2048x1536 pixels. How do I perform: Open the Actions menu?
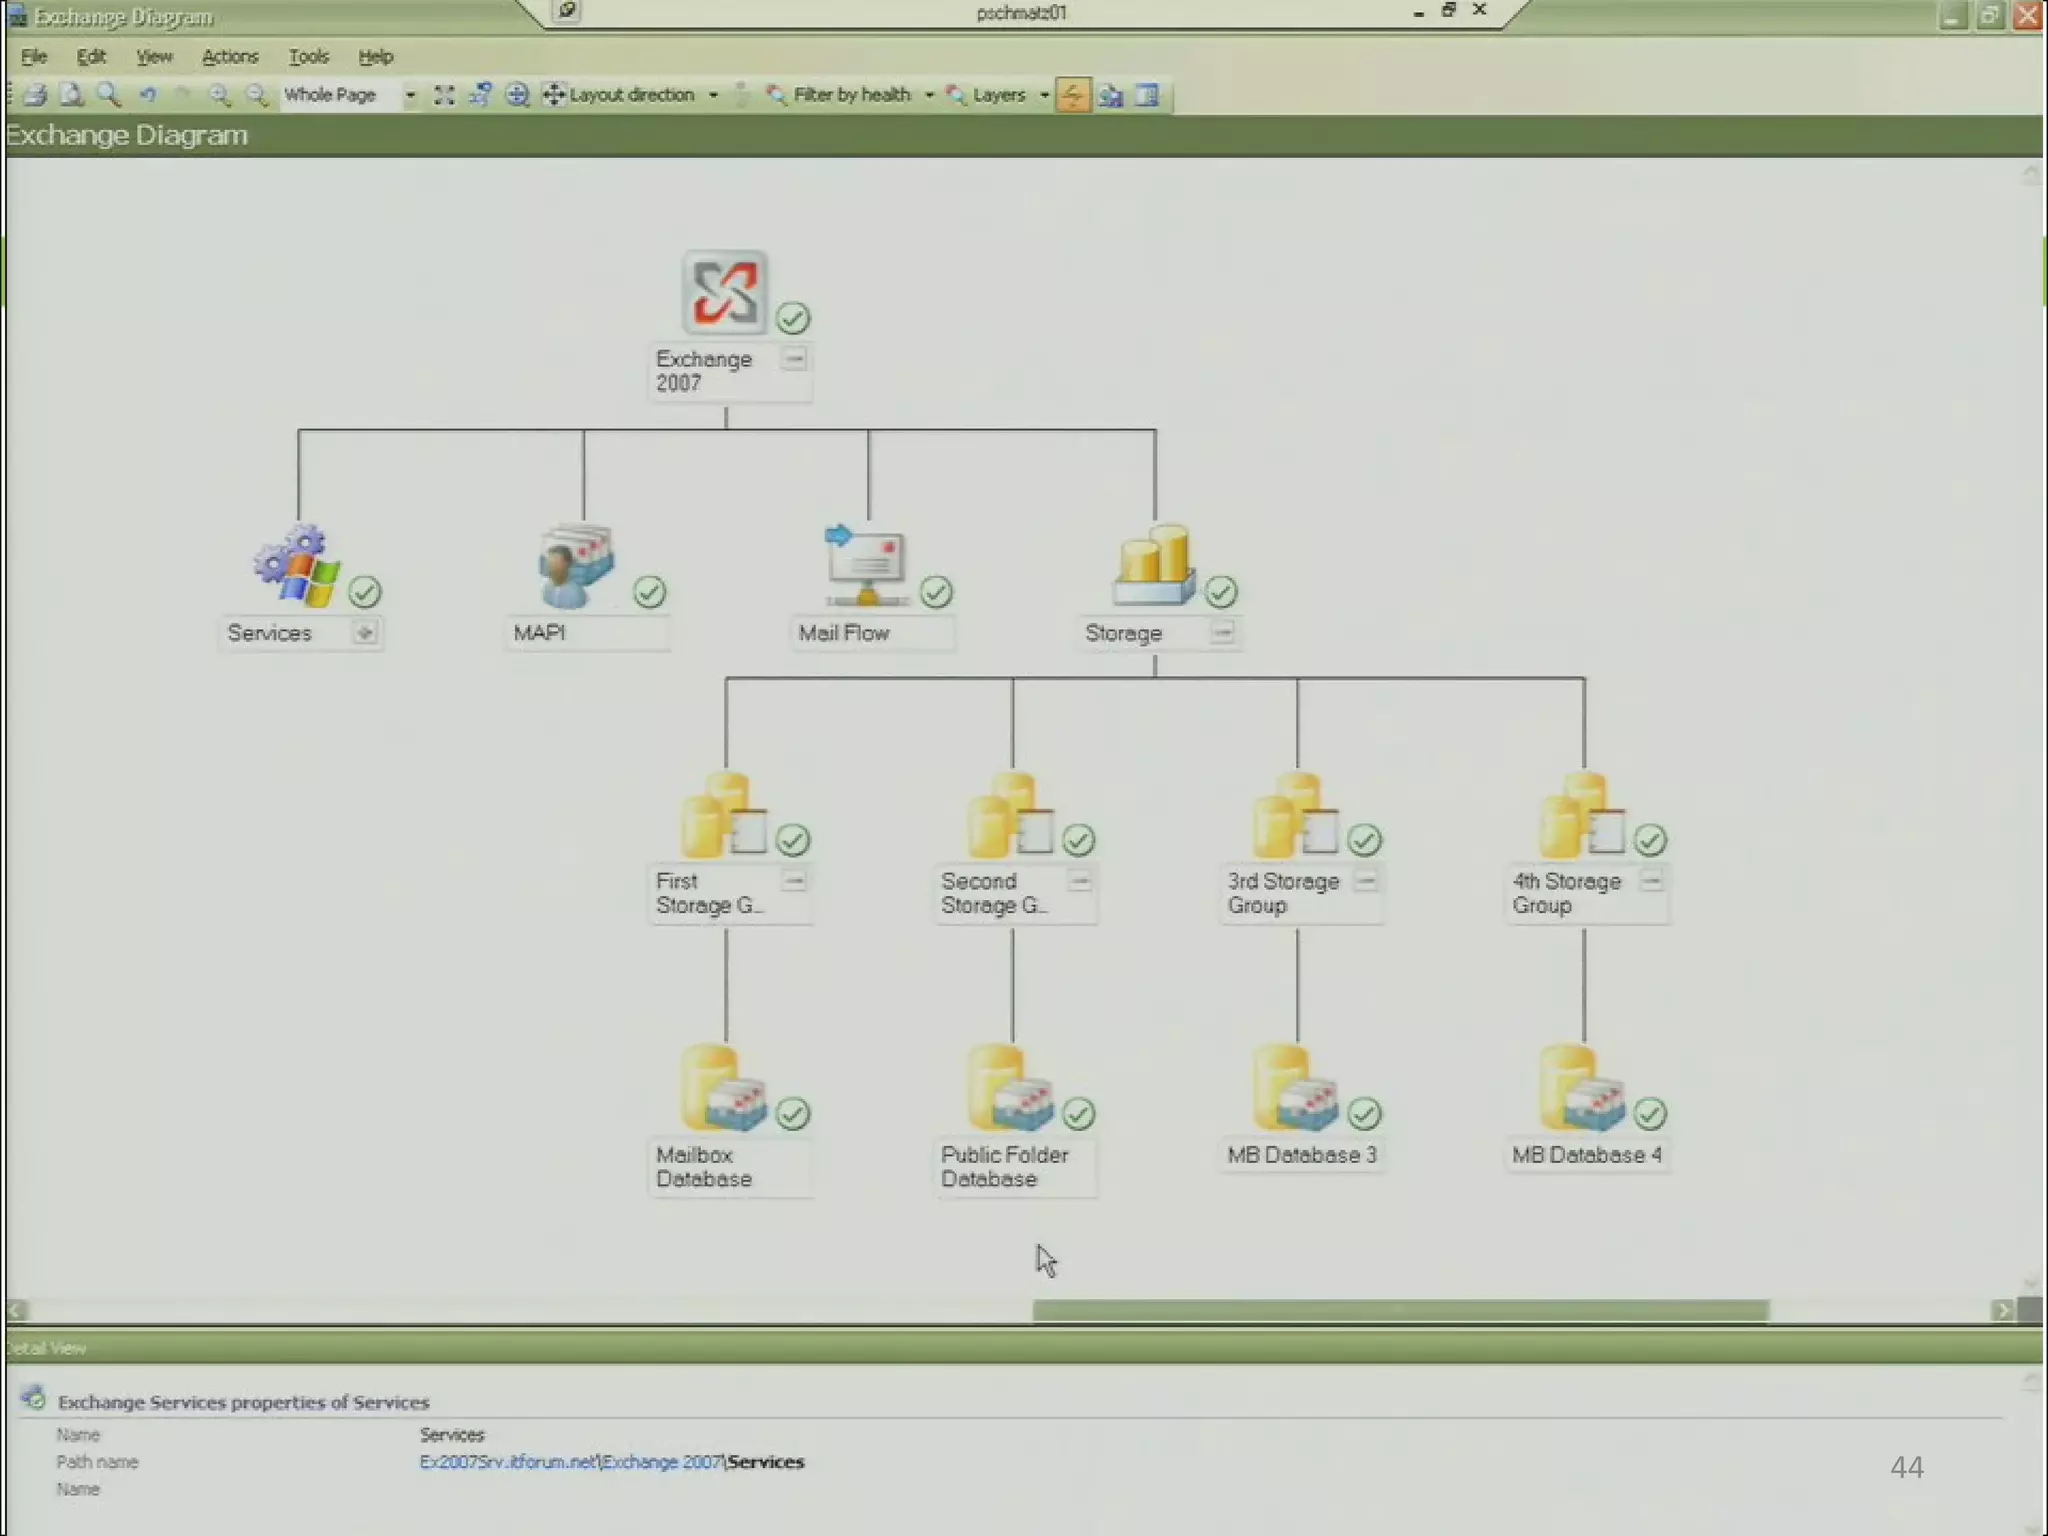tap(230, 57)
